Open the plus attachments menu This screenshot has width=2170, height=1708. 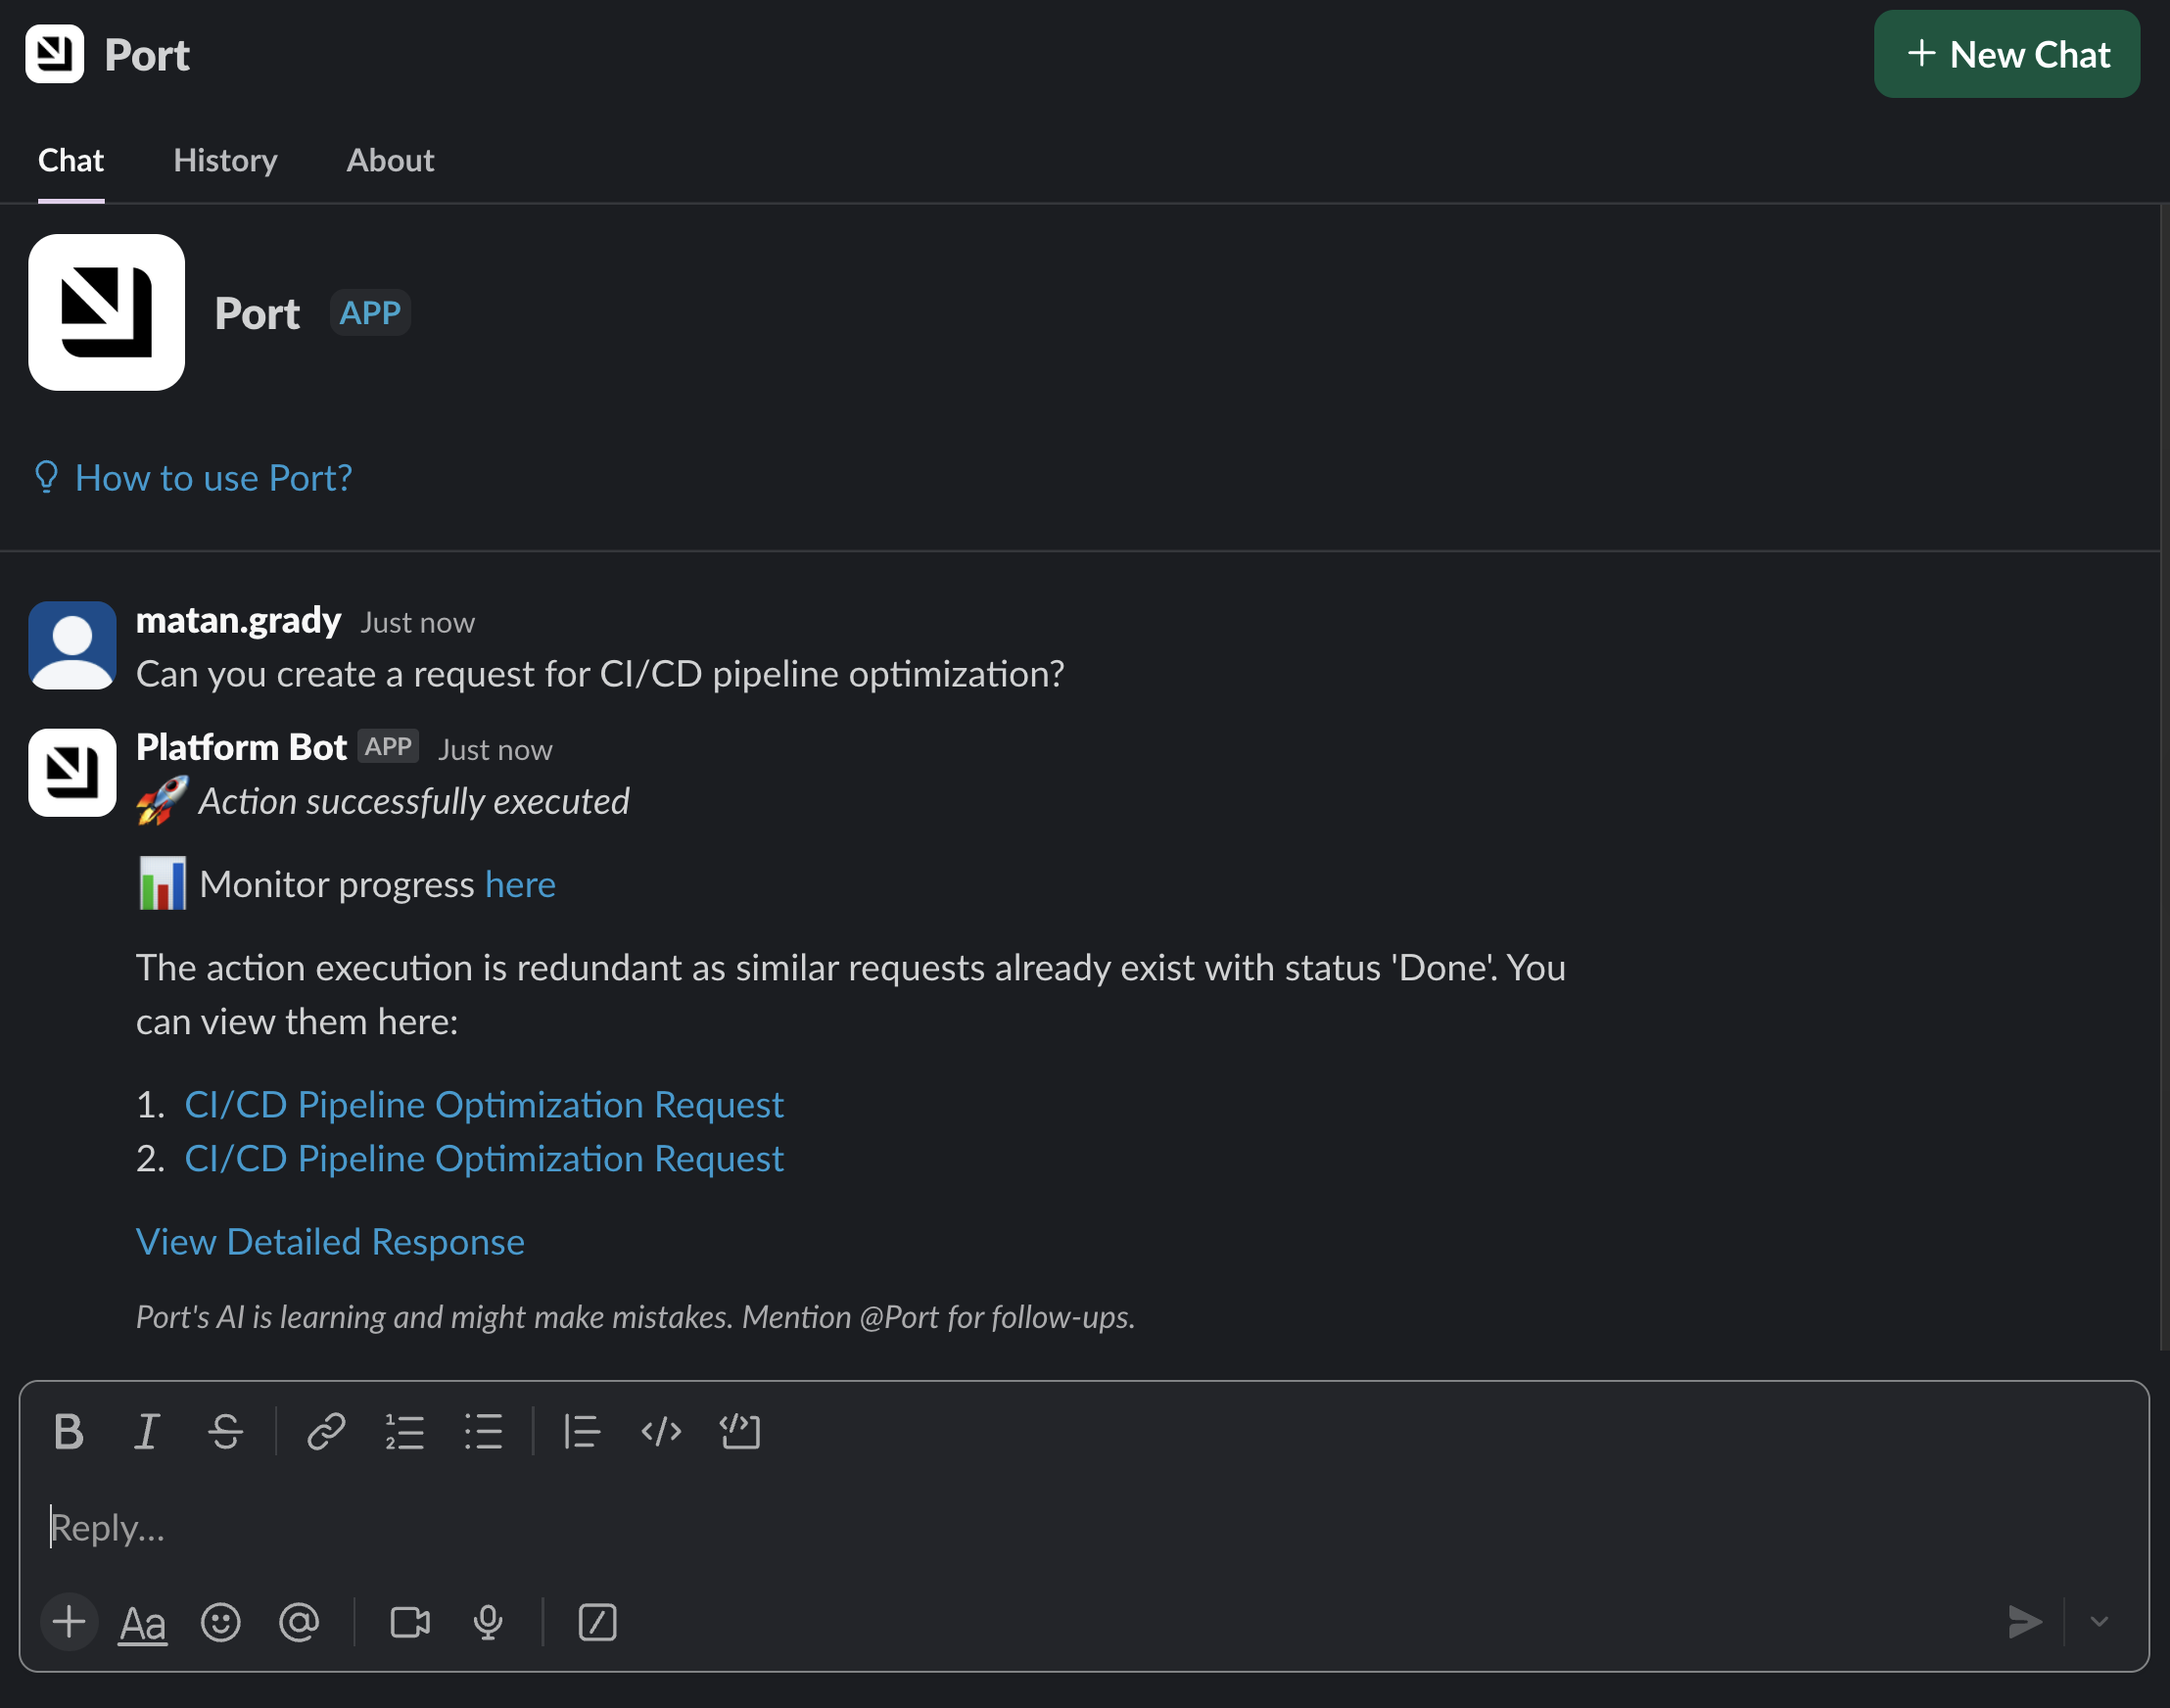[x=69, y=1622]
